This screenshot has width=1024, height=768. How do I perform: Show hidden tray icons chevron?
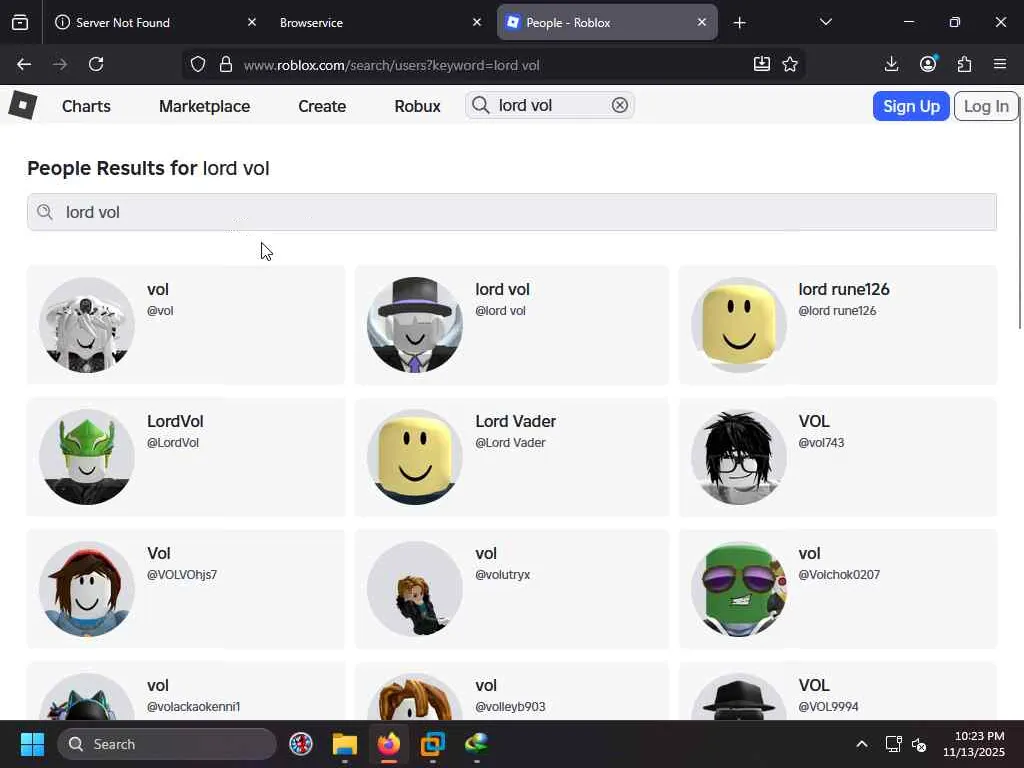[x=862, y=744]
